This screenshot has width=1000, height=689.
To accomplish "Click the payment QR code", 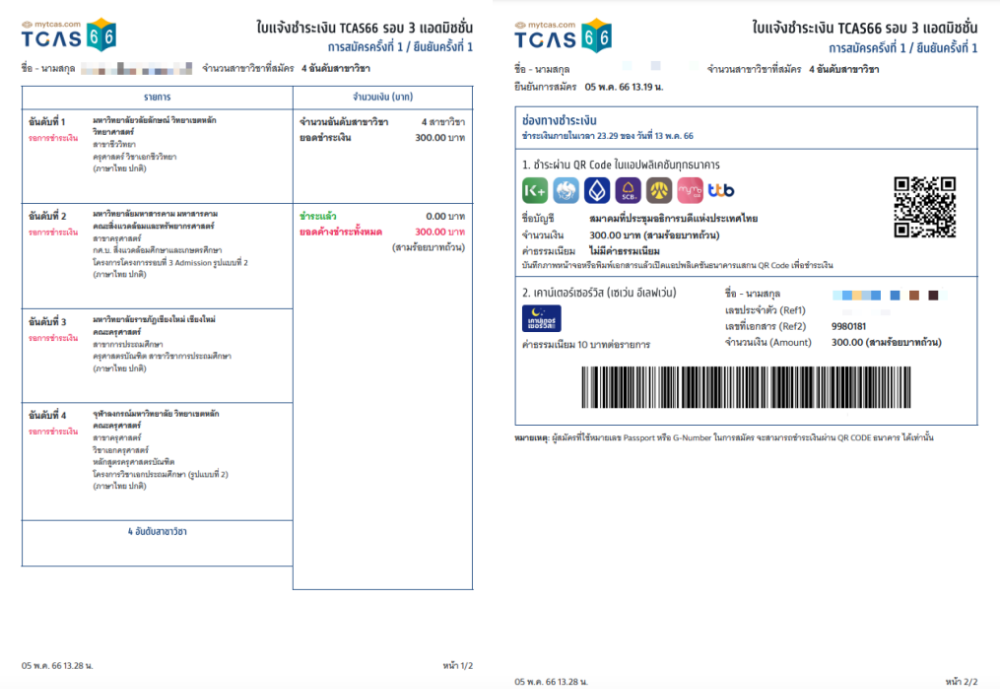I will tap(924, 207).
